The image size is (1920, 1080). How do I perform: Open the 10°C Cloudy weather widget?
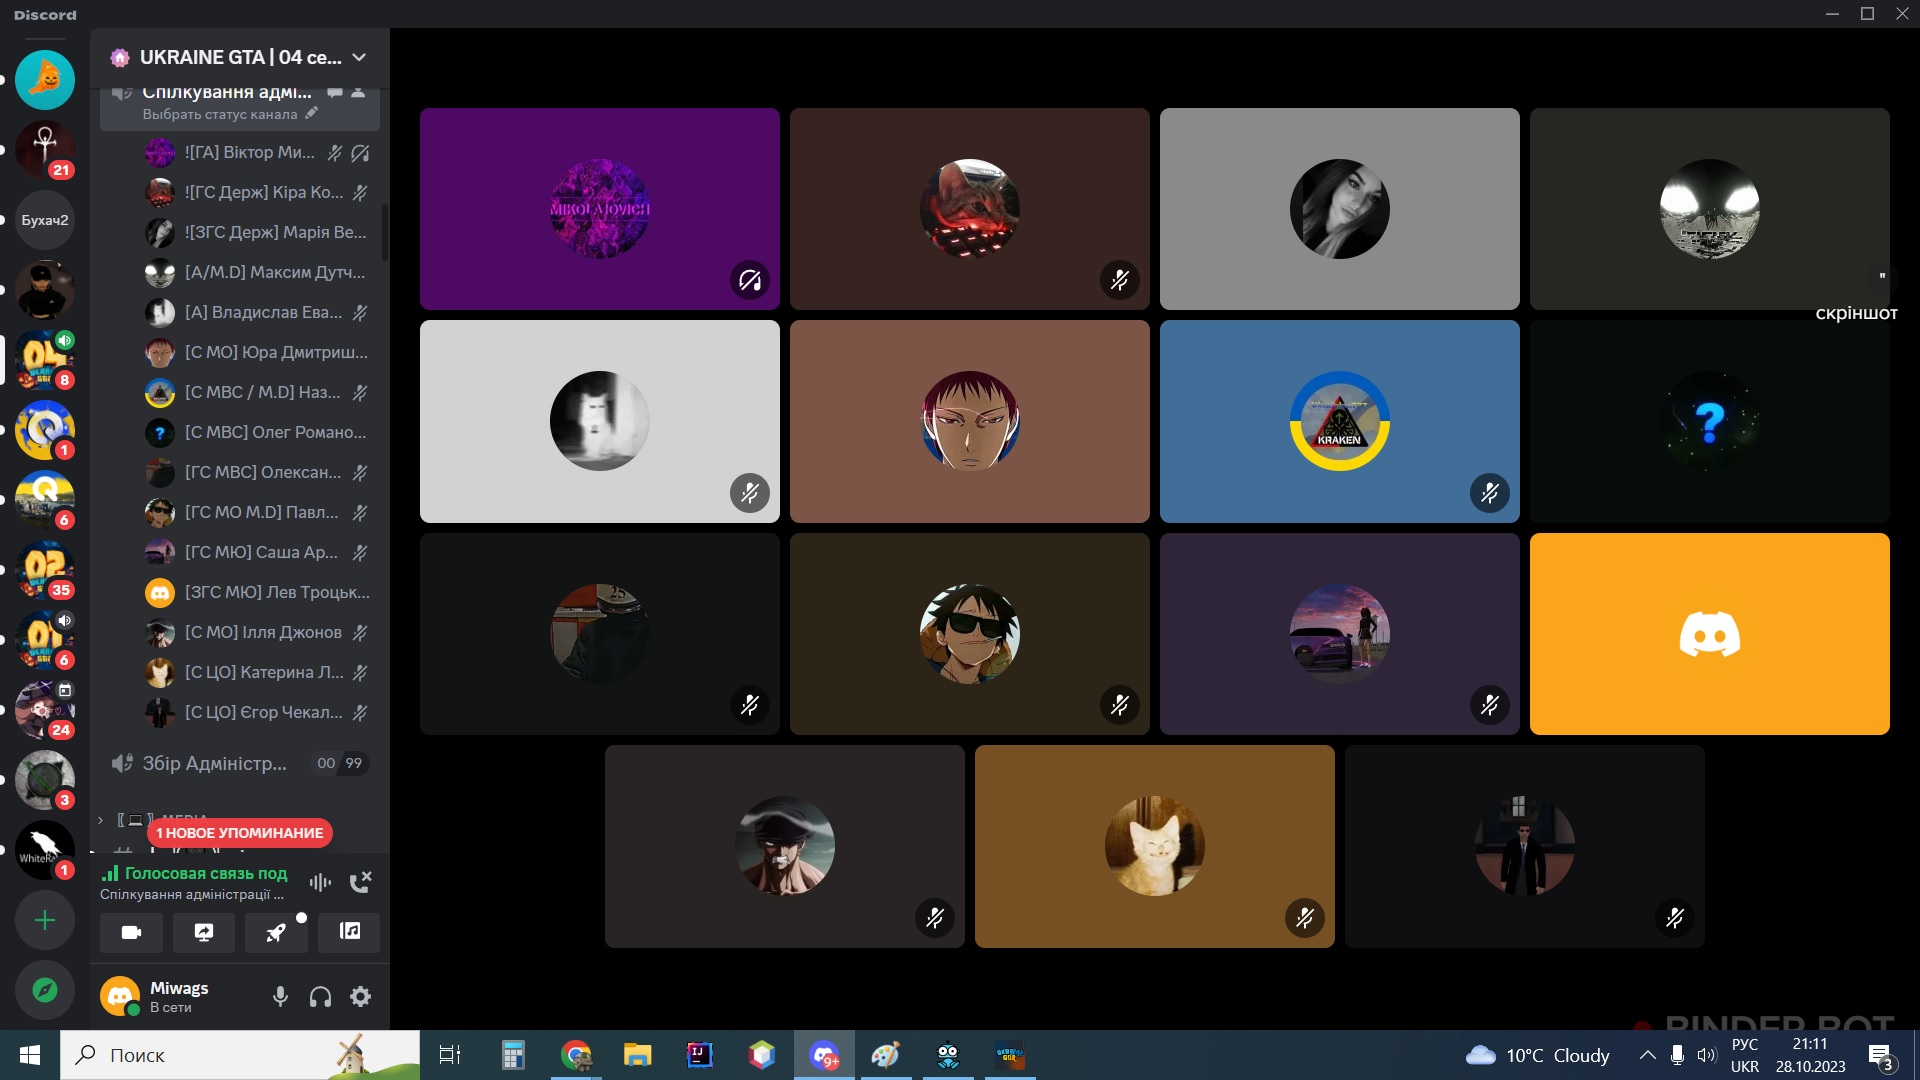(1537, 1055)
